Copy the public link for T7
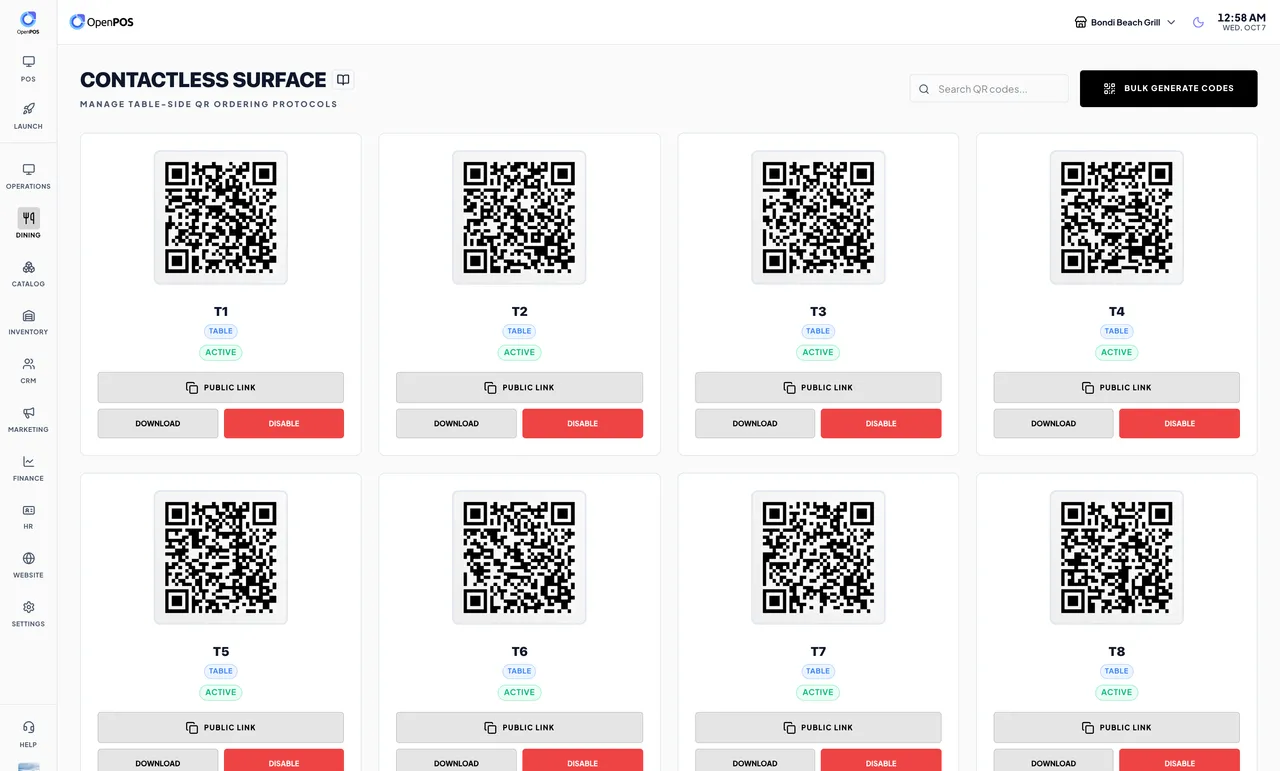Viewport: 1280px width, 771px height. click(x=818, y=727)
